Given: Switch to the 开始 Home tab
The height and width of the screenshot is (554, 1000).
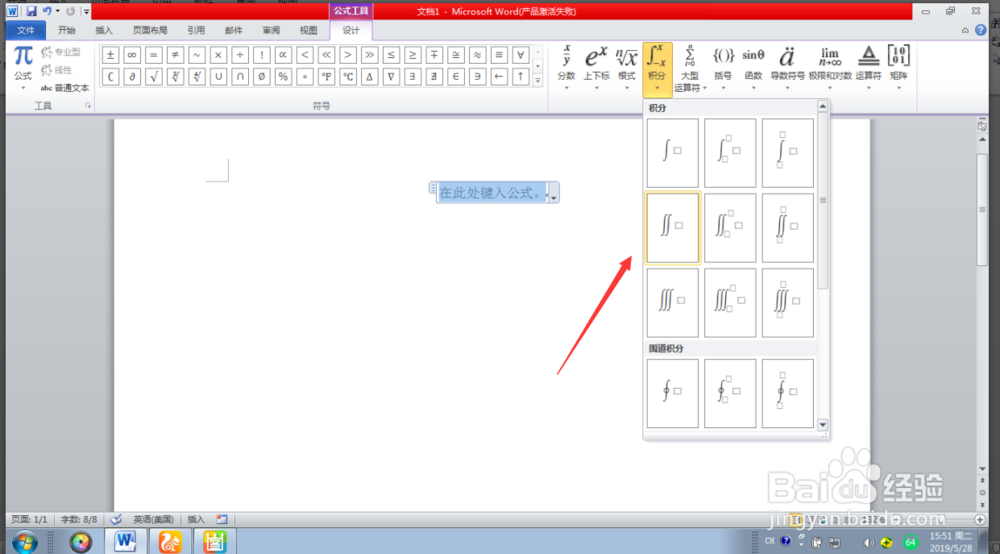Looking at the screenshot, I should [x=66, y=30].
